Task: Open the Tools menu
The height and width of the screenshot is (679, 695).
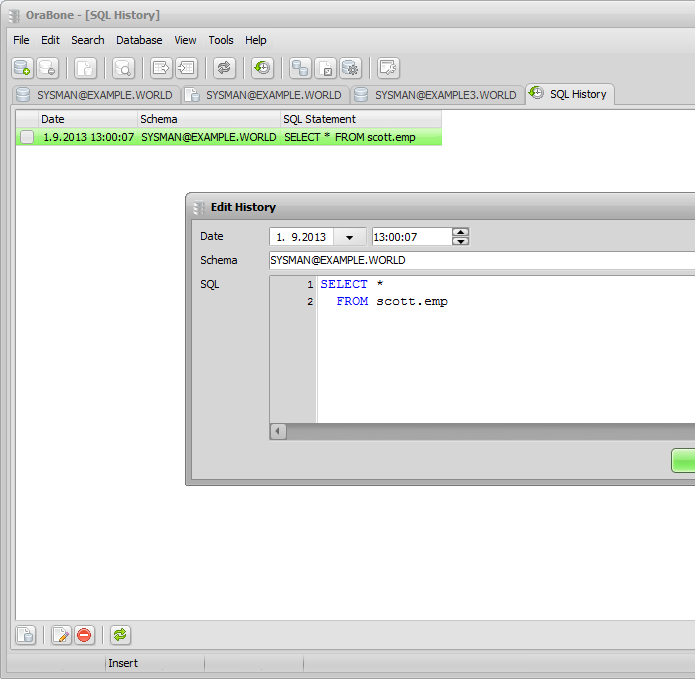Action: pos(220,40)
